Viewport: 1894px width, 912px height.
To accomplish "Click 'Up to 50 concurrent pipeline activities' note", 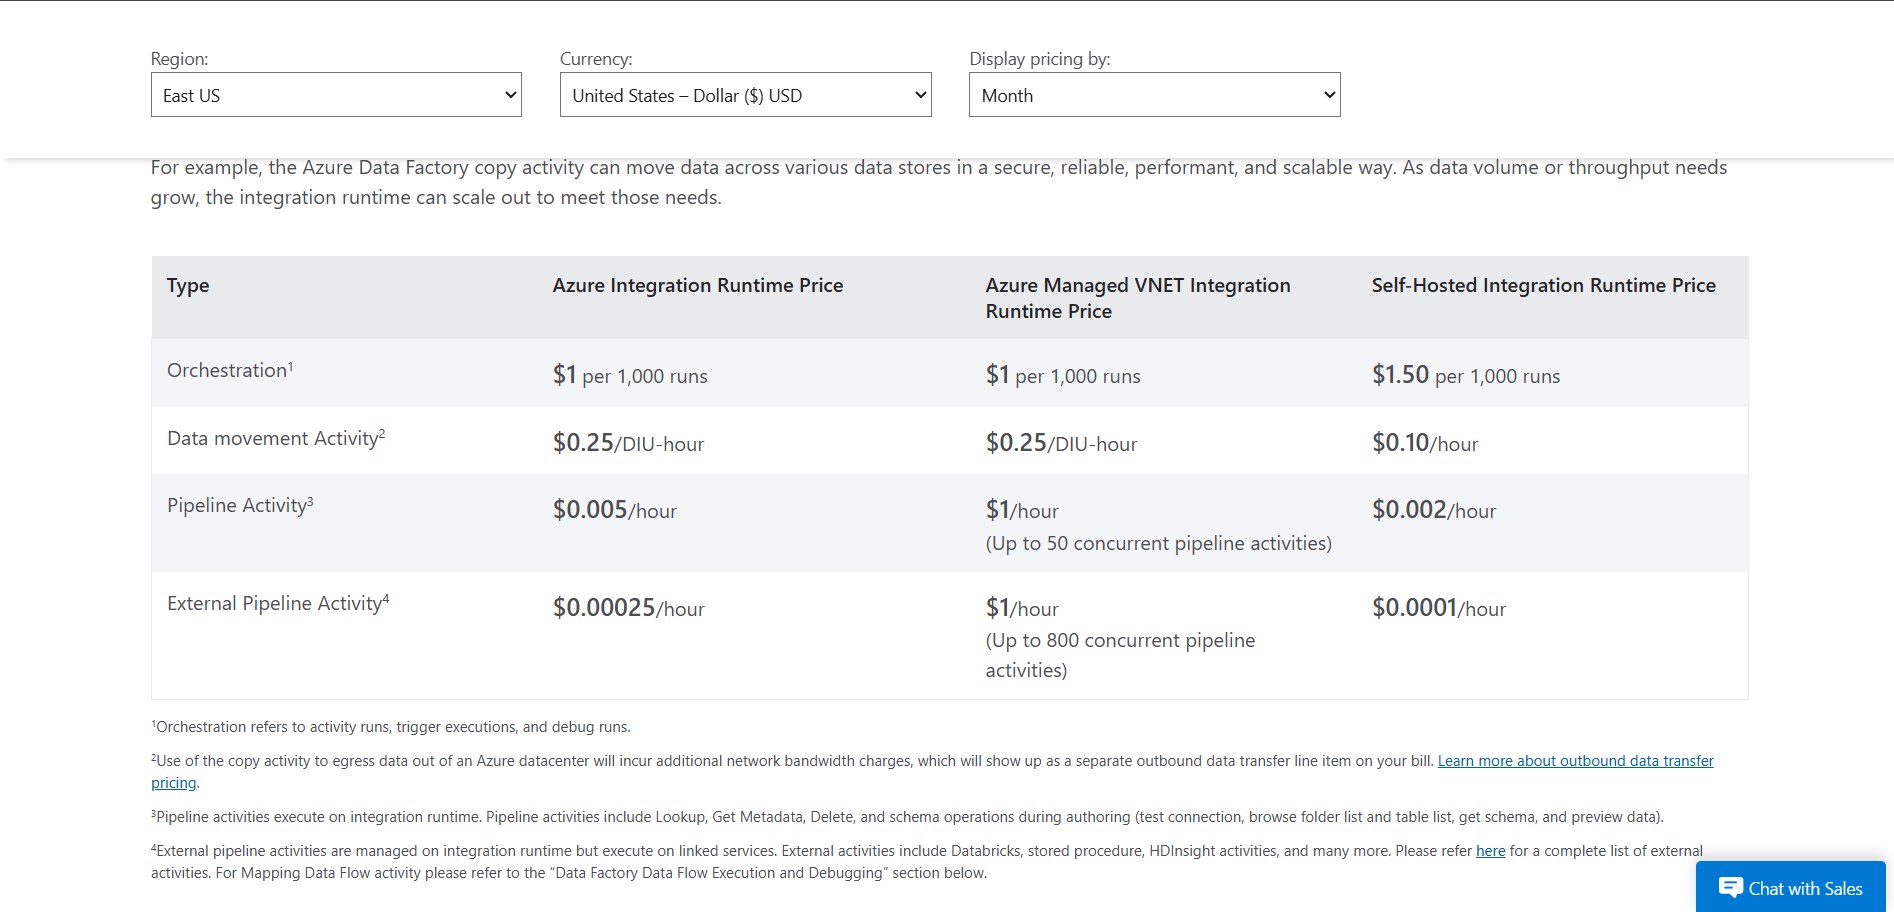I will click(x=1159, y=543).
